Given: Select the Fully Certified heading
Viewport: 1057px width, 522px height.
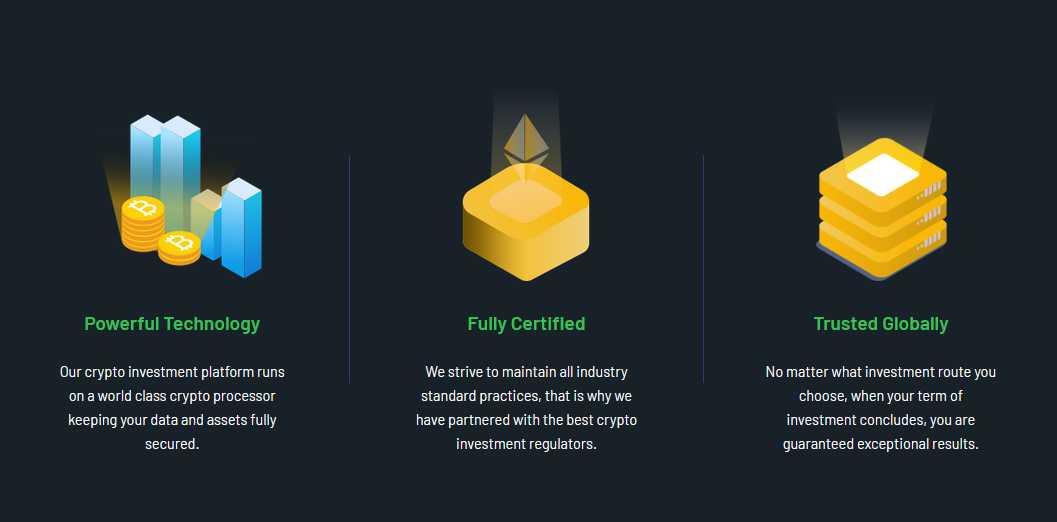Looking at the screenshot, I should tap(526, 324).
